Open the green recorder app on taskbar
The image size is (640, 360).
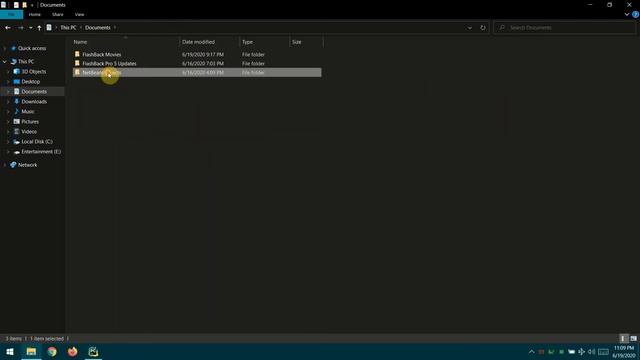click(x=93, y=351)
